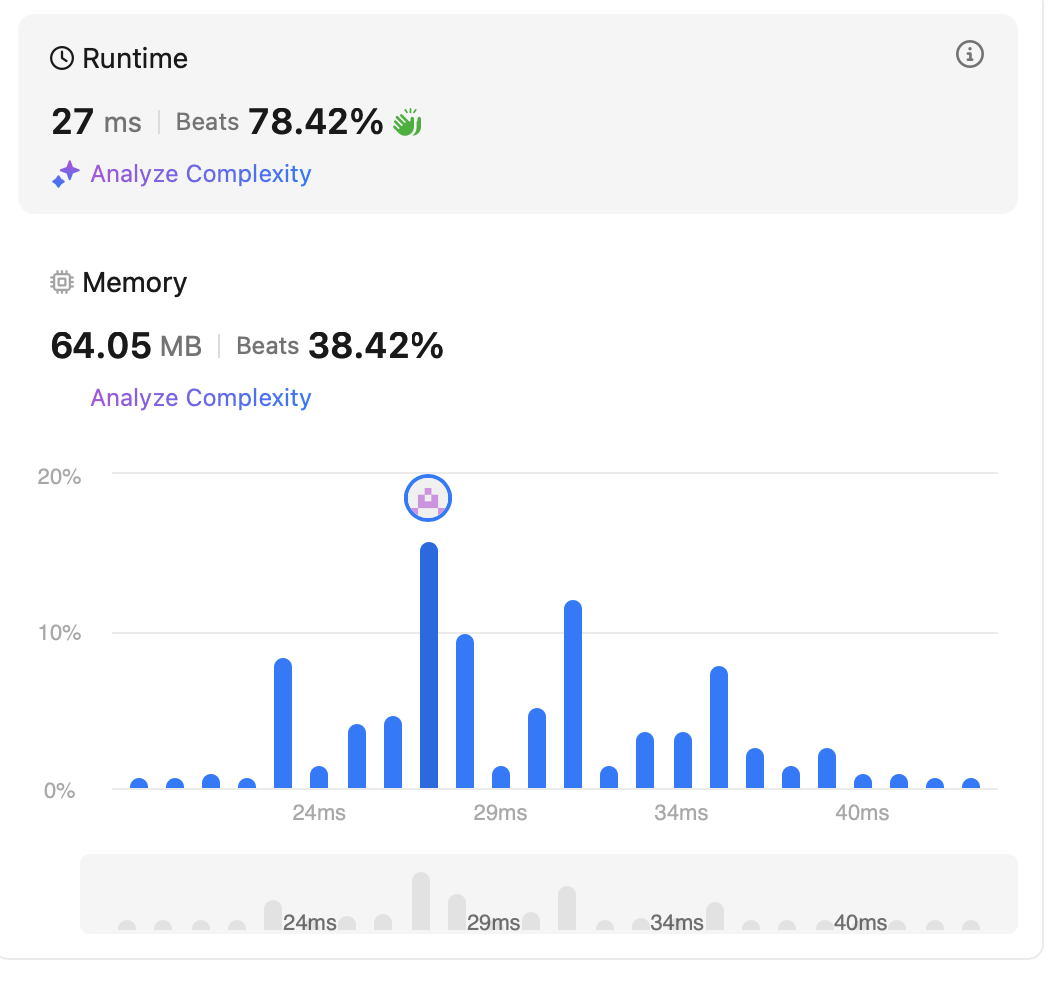
Task: Click the clapping hands emoji icon
Action: click(x=407, y=123)
